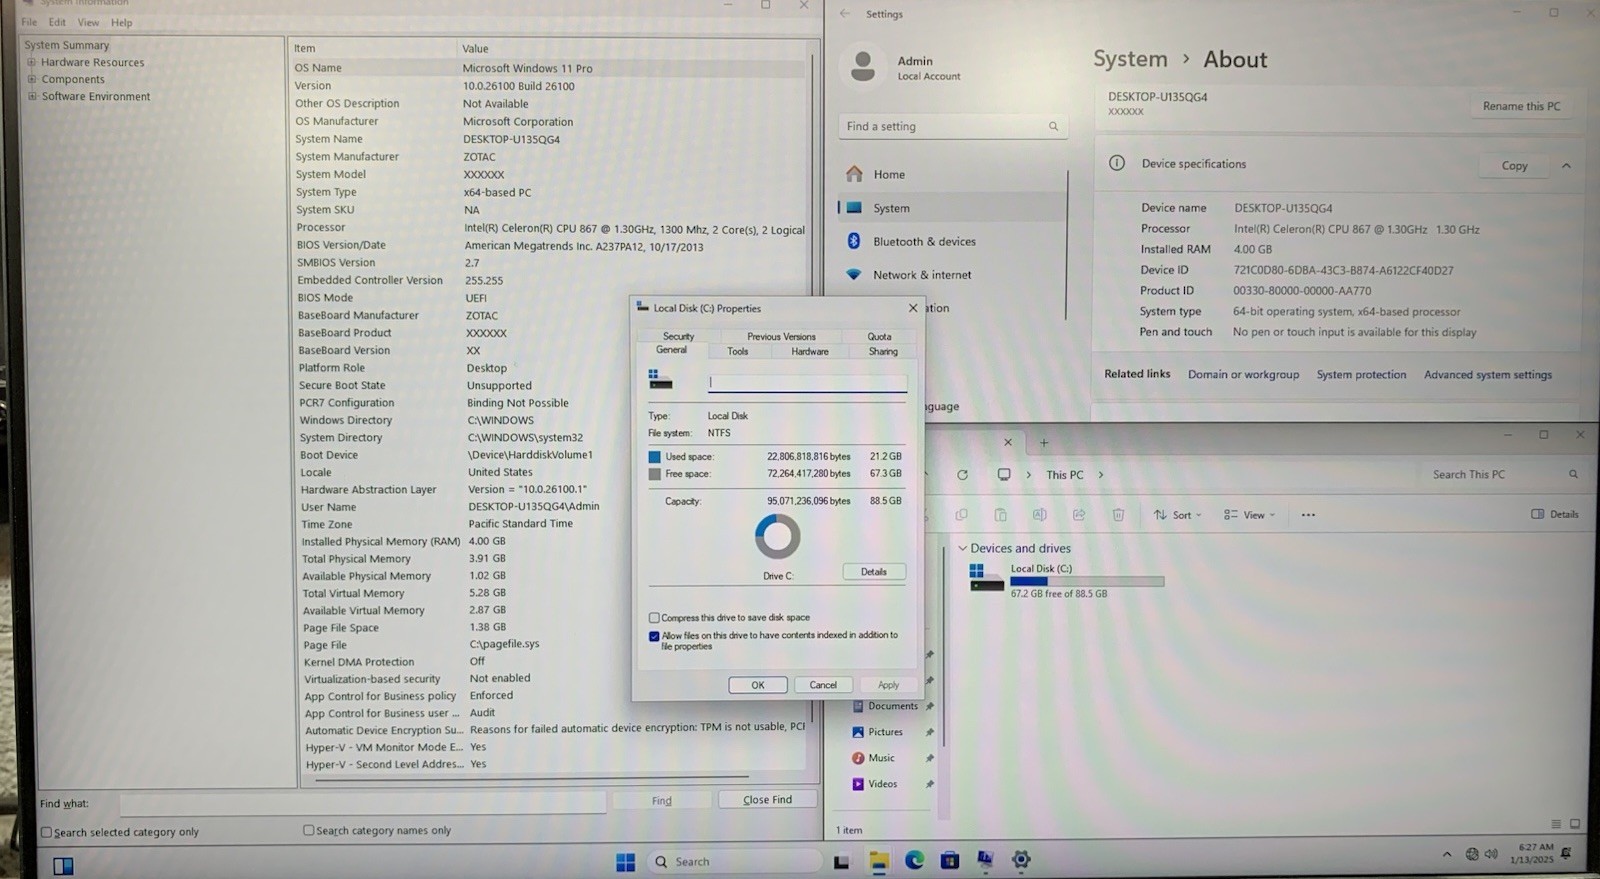Open the Settings gear on the taskbar
This screenshot has height=879, width=1600.
tap(1021, 860)
